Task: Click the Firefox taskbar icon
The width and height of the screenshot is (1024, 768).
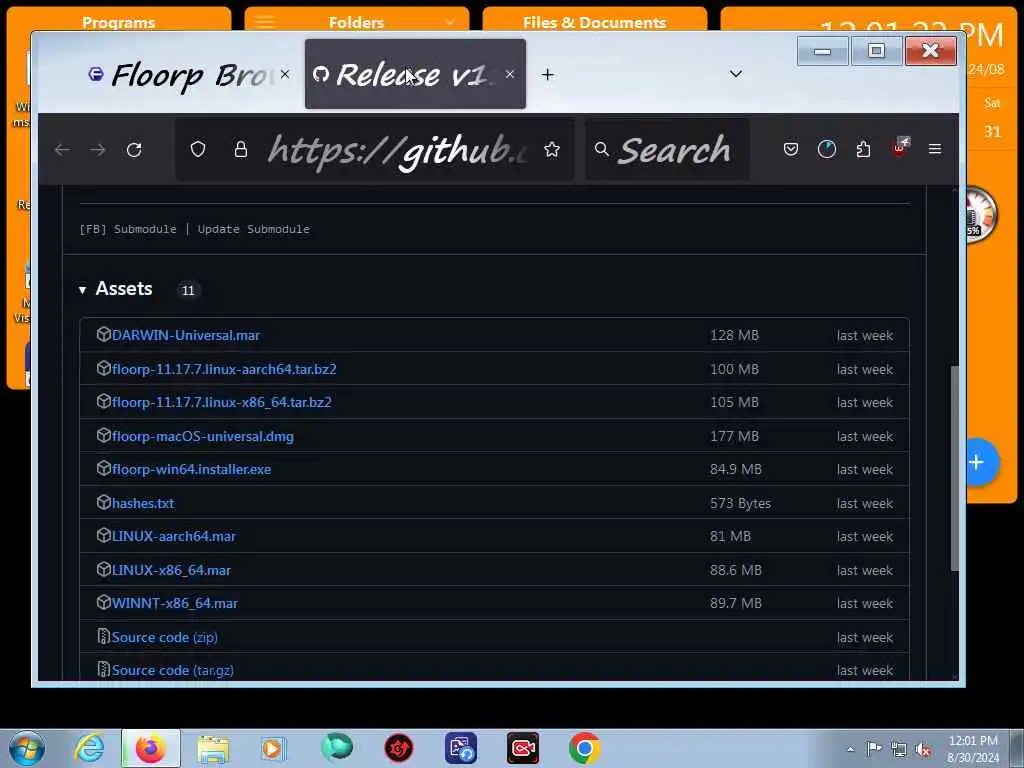Action: (150, 748)
